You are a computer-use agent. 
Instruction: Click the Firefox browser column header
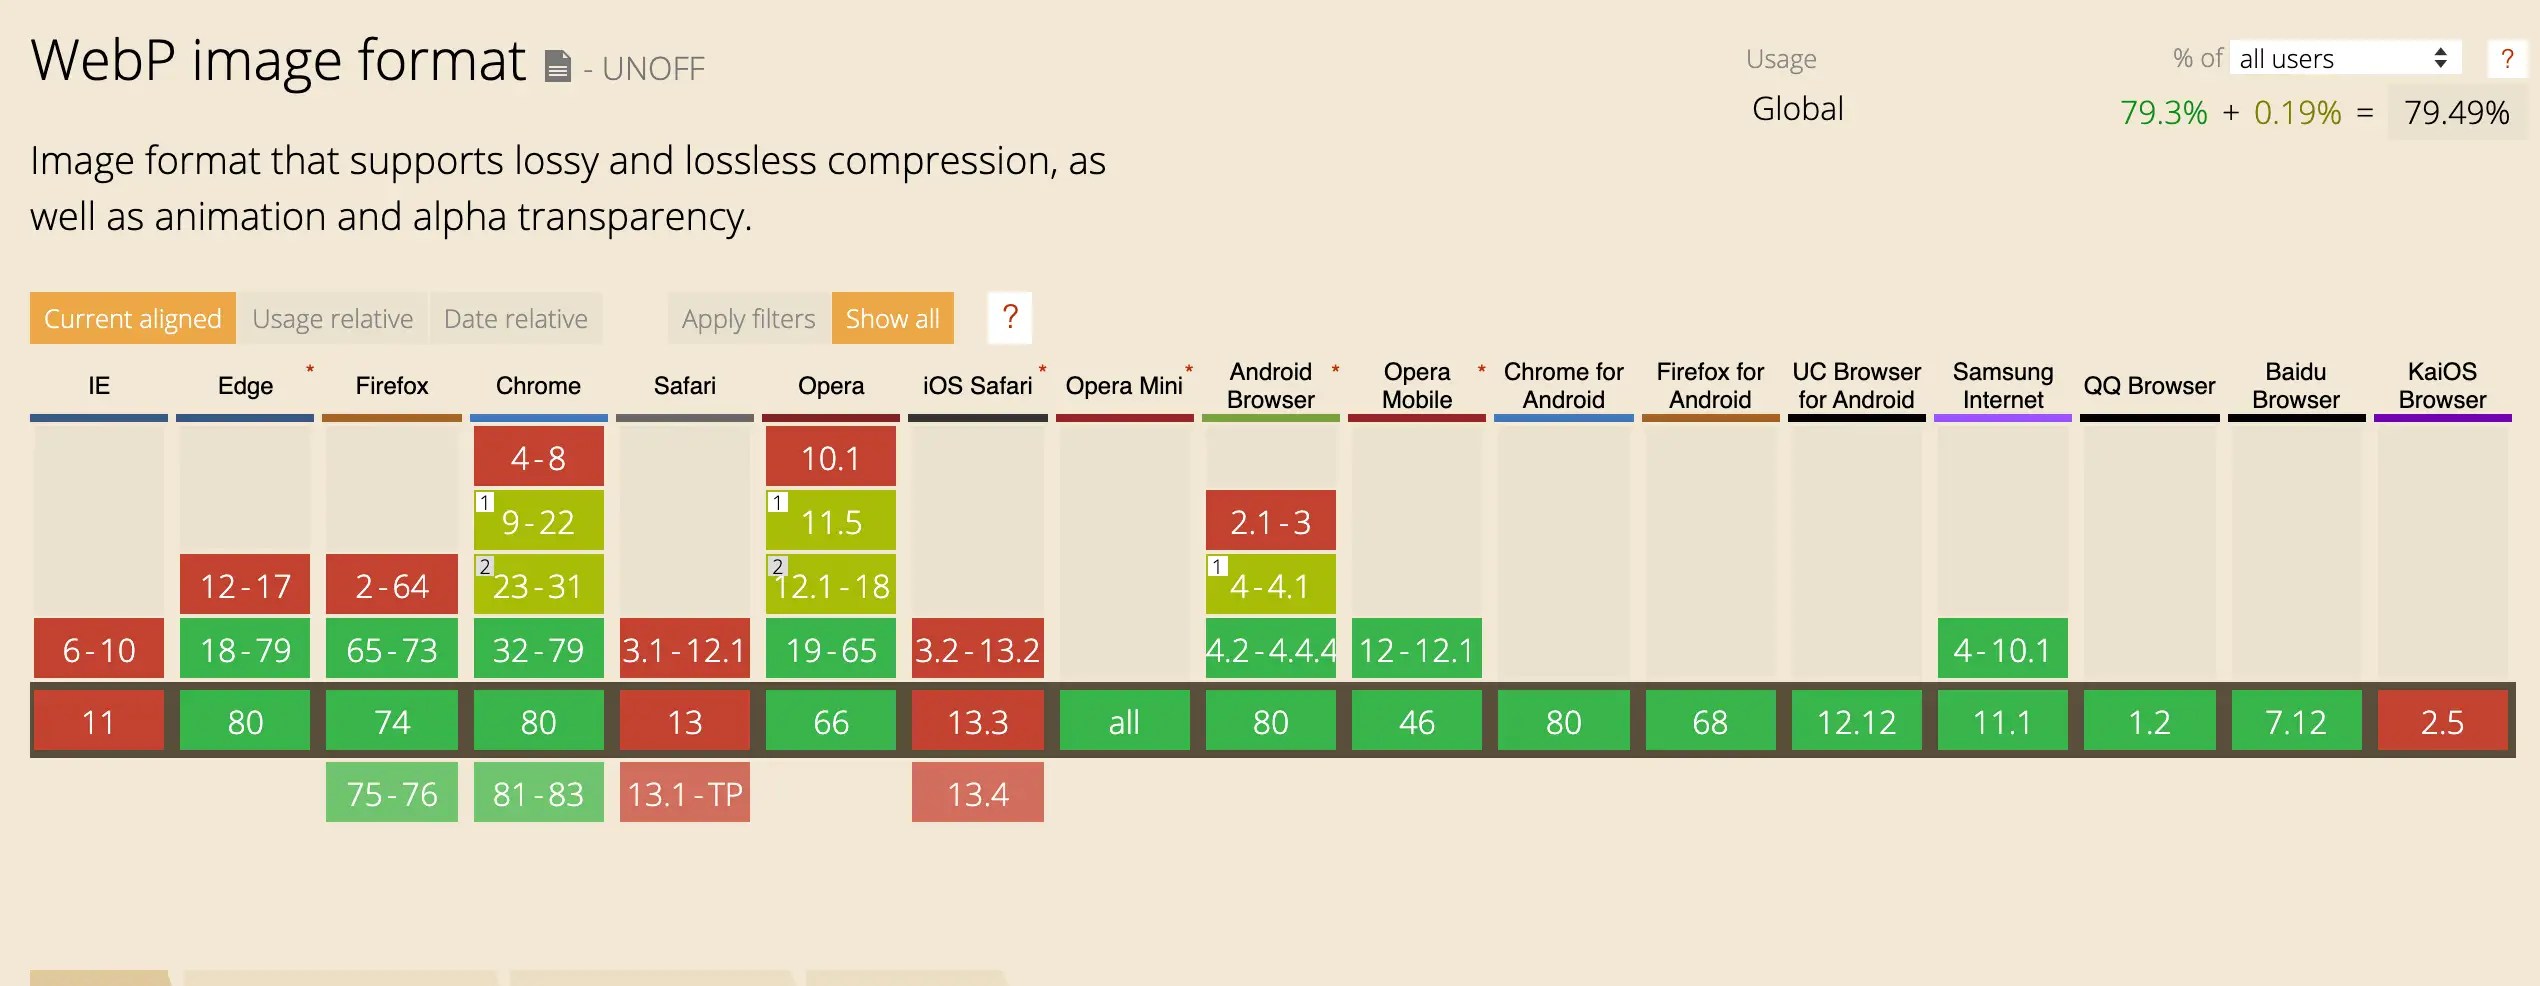point(391,386)
